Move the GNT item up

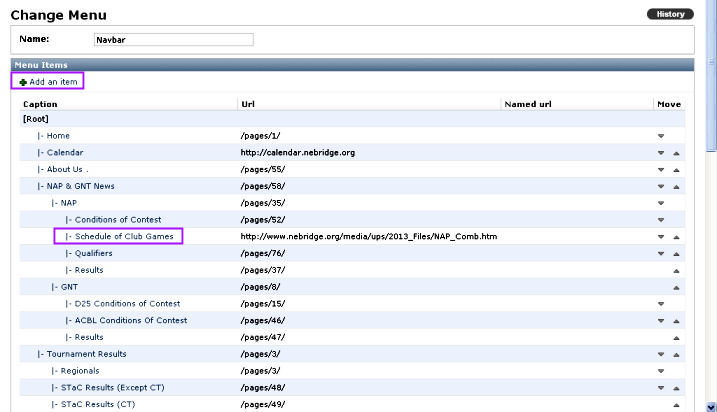pos(676,287)
